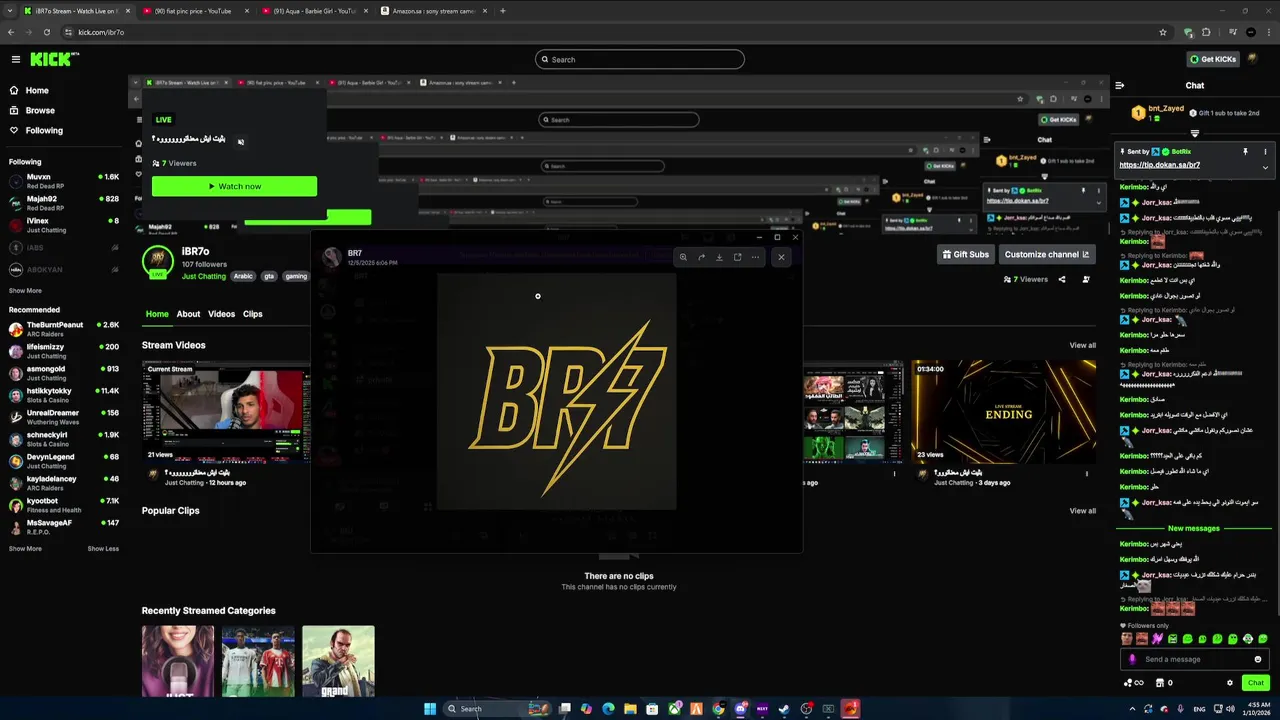
Task: Click the Gift Subs button
Action: [965, 254]
